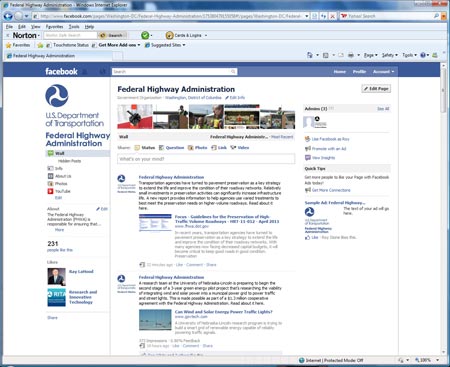Select the Photo share option
This screenshot has height=367, width=450.
click(198, 148)
